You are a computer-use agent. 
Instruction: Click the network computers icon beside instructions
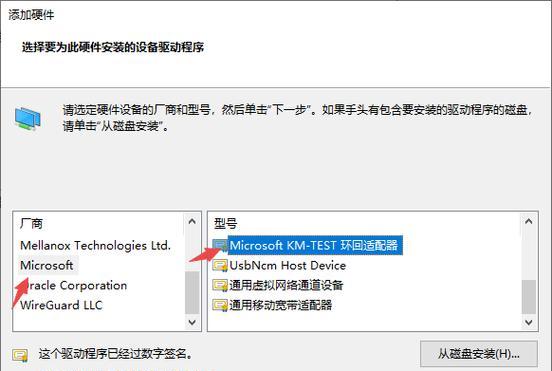[27, 119]
